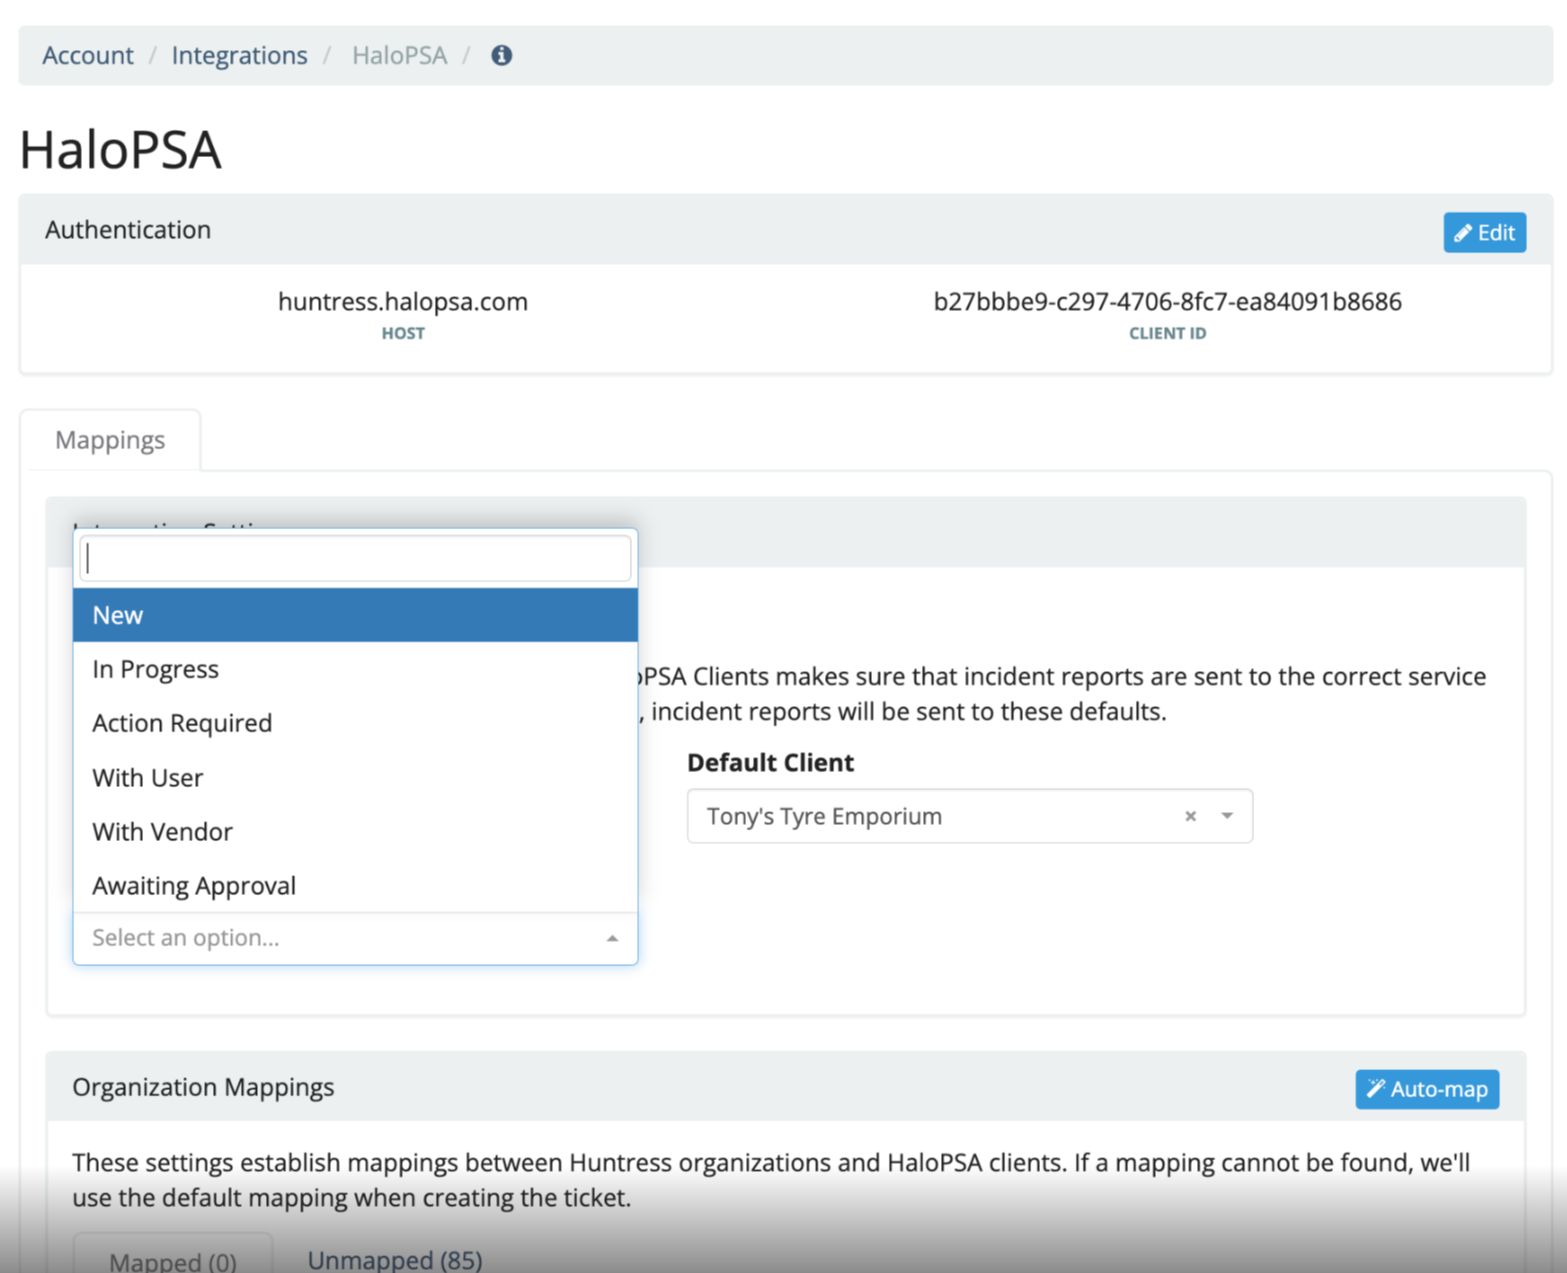
Task: Expand the Default Client dropdown arrow
Action: (1227, 816)
